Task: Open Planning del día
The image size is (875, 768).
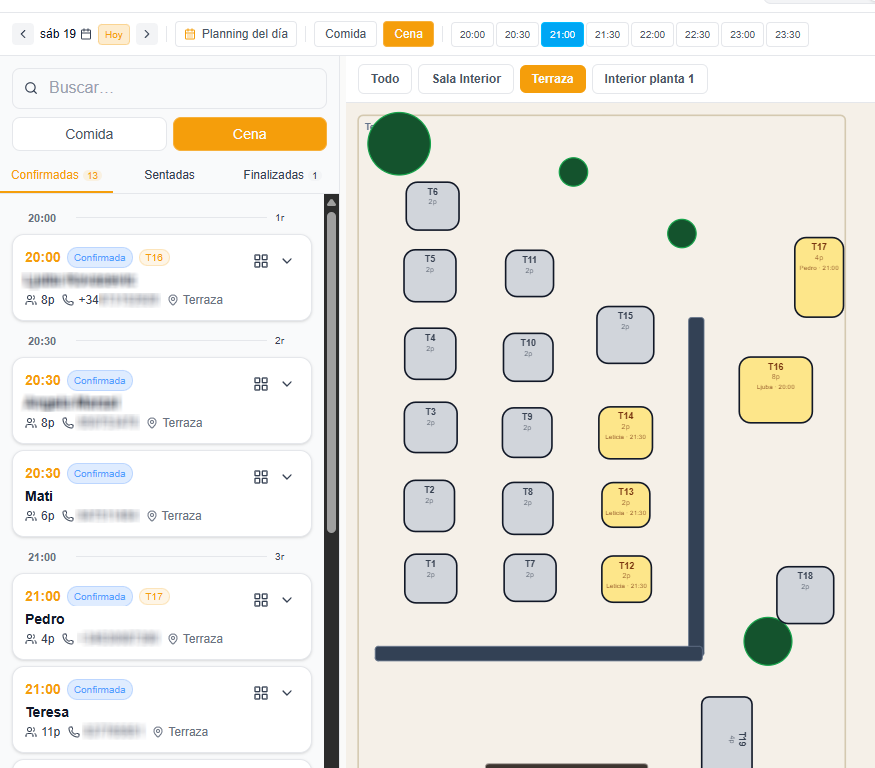Action: pos(236,34)
